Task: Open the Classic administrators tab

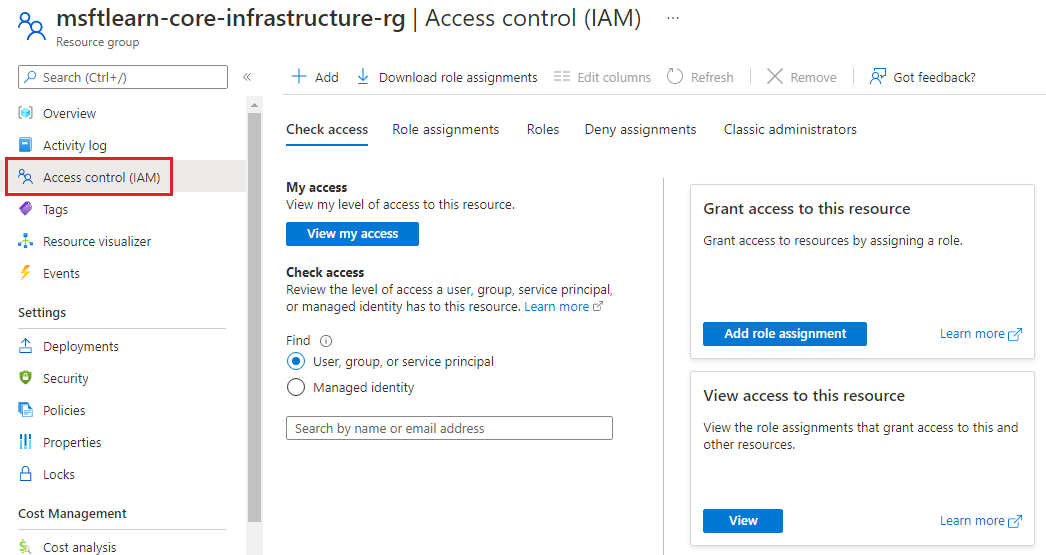Action: (x=790, y=129)
